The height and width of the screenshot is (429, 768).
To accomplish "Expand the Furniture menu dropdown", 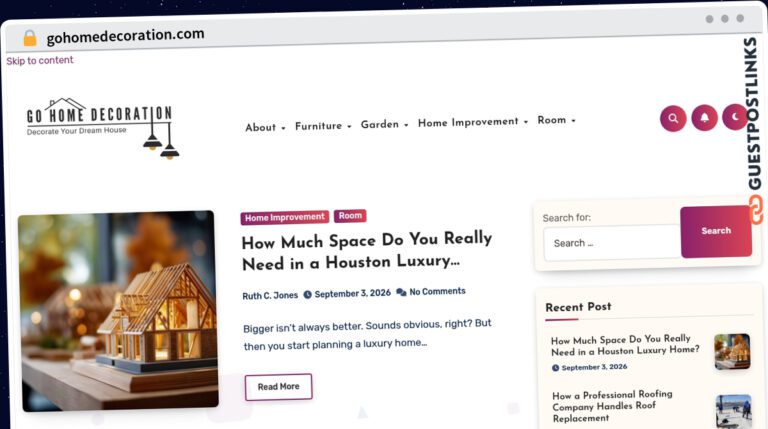I will coord(323,126).
